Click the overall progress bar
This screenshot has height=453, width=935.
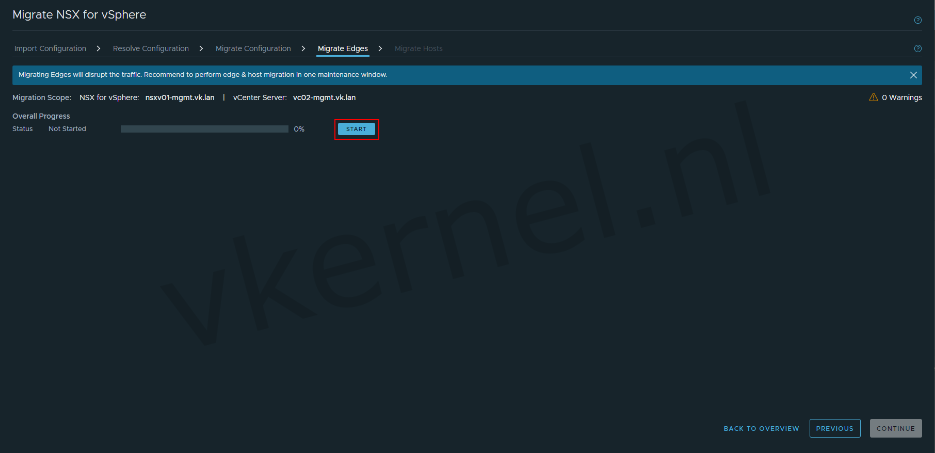[204, 129]
